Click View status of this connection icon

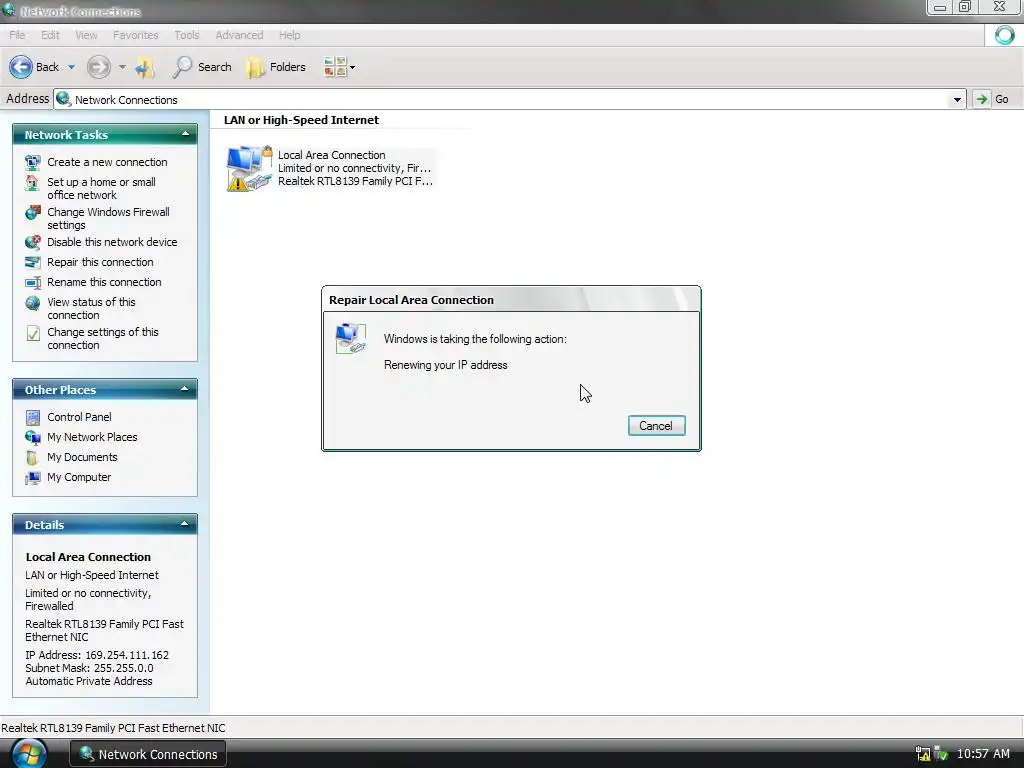[33, 303]
